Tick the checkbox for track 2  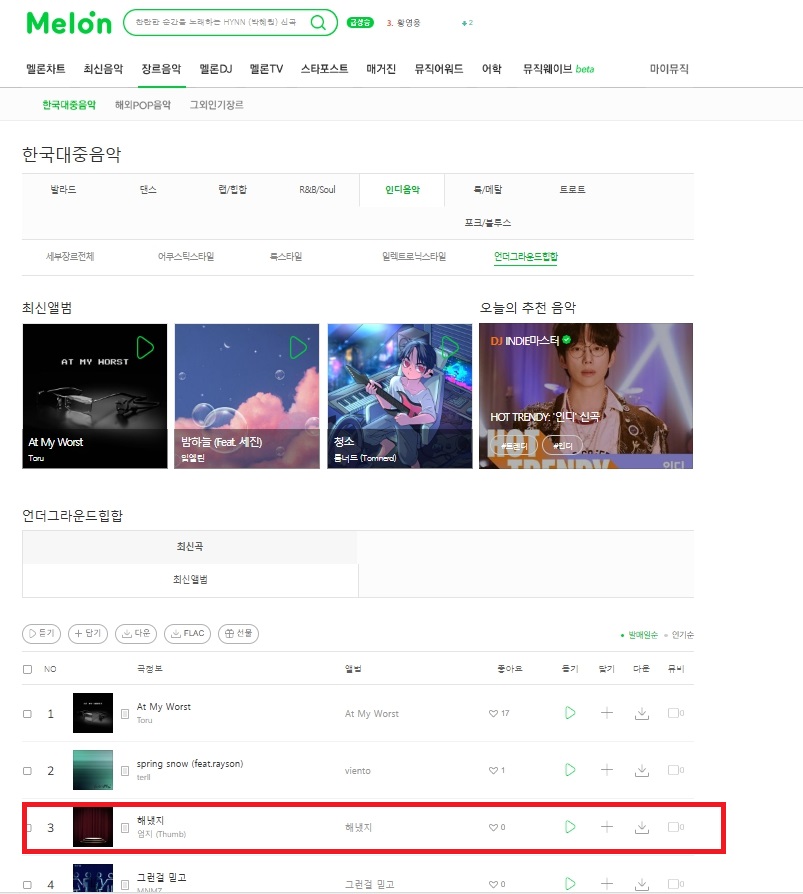27,771
